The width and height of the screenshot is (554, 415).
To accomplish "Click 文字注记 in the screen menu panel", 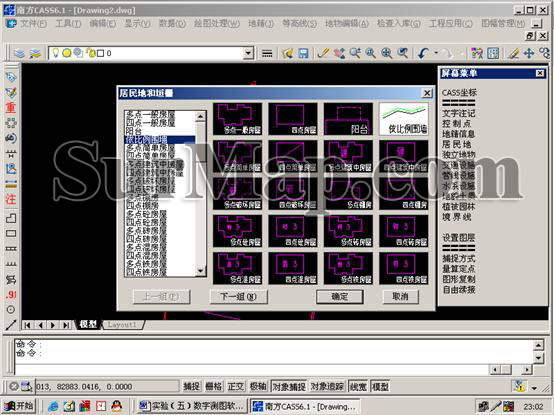I will point(459,113).
